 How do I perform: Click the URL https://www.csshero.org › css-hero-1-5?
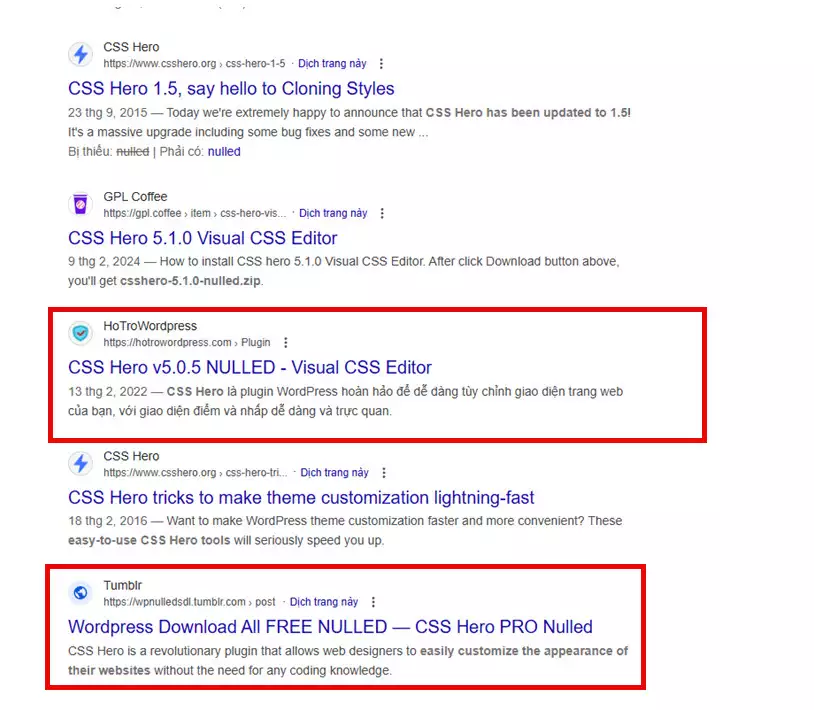tap(194, 63)
